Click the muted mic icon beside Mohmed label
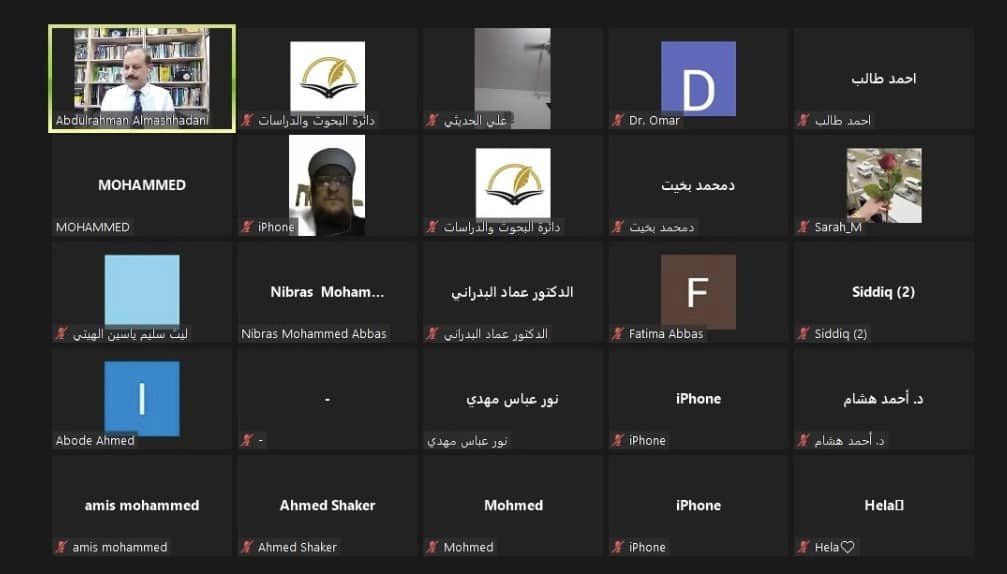The image size is (1007, 574). click(x=432, y=547)
